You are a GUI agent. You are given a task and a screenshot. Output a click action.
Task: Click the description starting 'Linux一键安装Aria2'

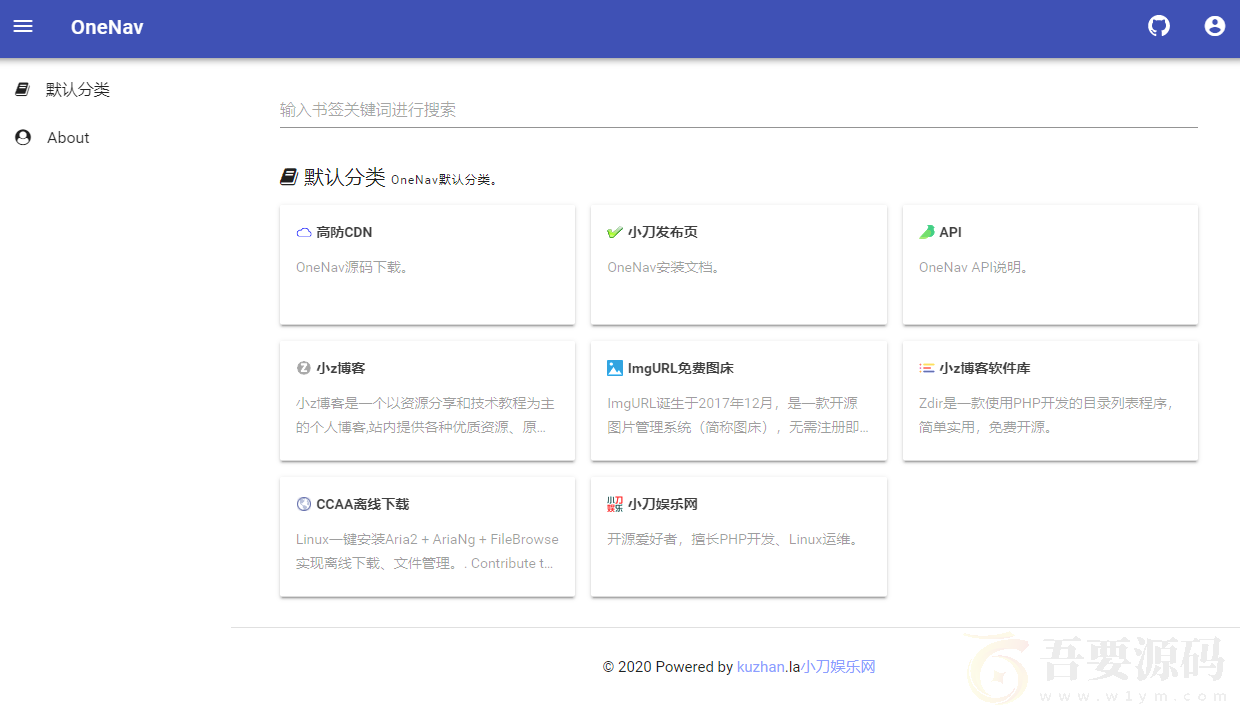click(x=427, y=551)
